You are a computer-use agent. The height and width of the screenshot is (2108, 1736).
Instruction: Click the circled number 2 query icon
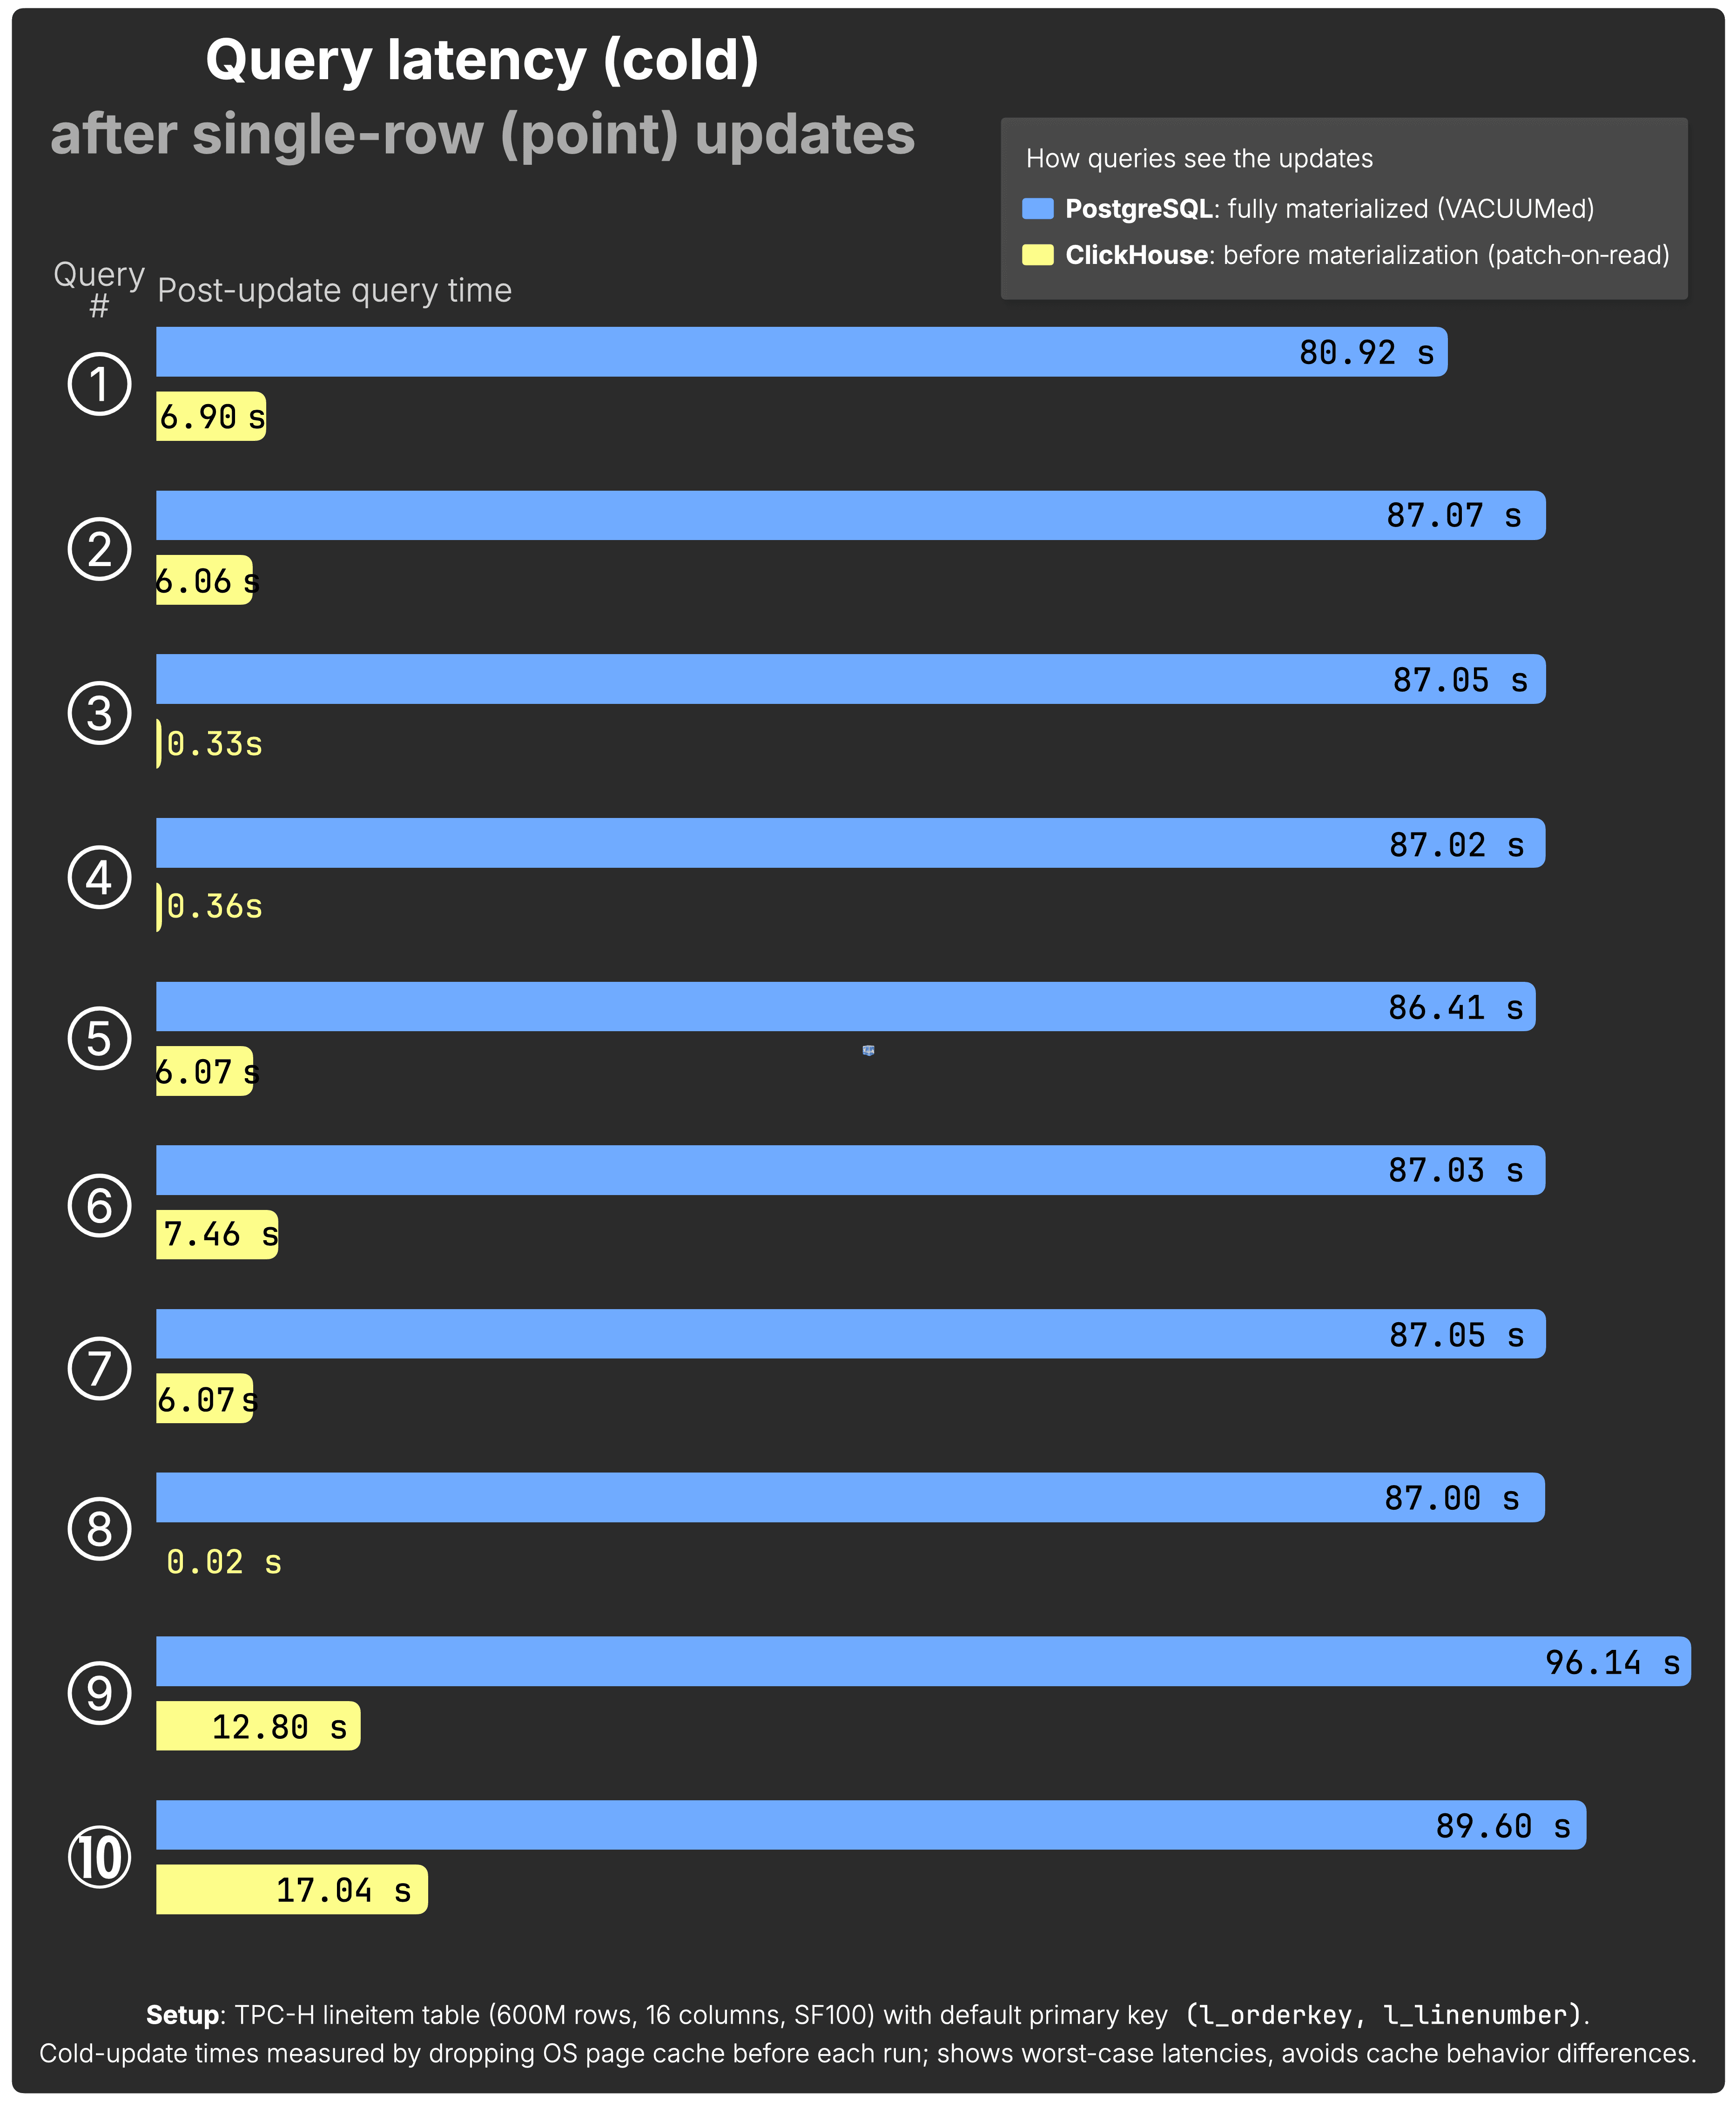coord(99,549)
